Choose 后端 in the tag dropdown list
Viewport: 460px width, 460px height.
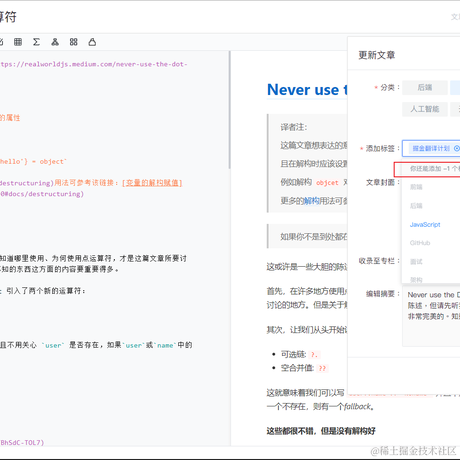click(x=416, y=206)
